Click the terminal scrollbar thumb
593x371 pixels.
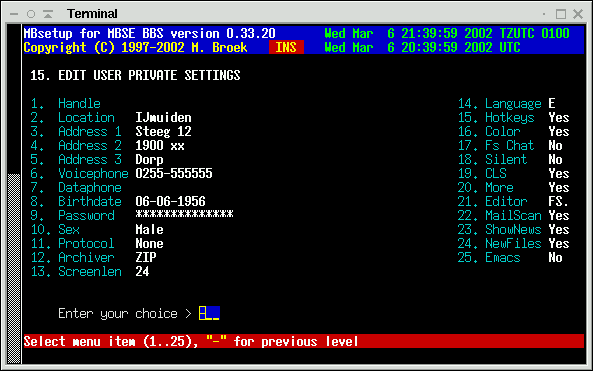click(x=14, y=268)
